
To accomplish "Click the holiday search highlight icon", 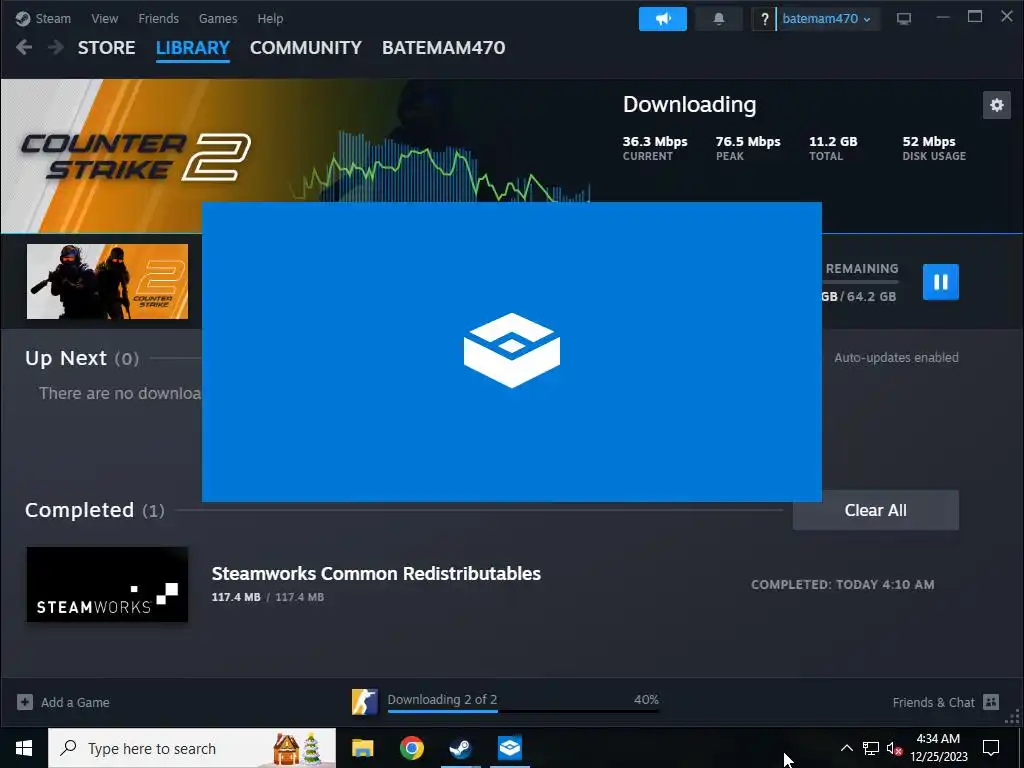I will (297, 748).
